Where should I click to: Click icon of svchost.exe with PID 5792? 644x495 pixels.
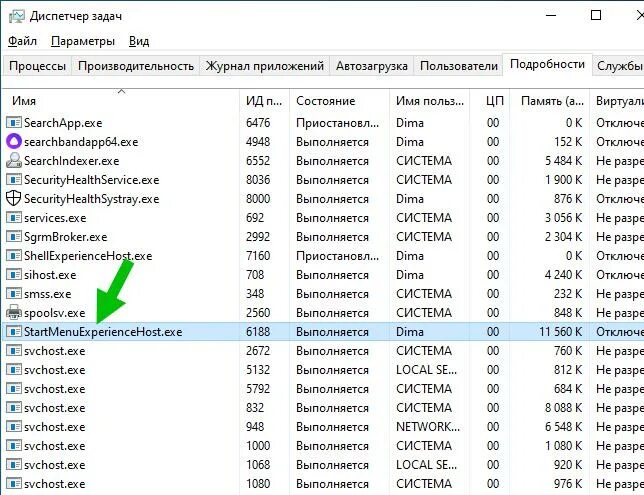point(14,389)
